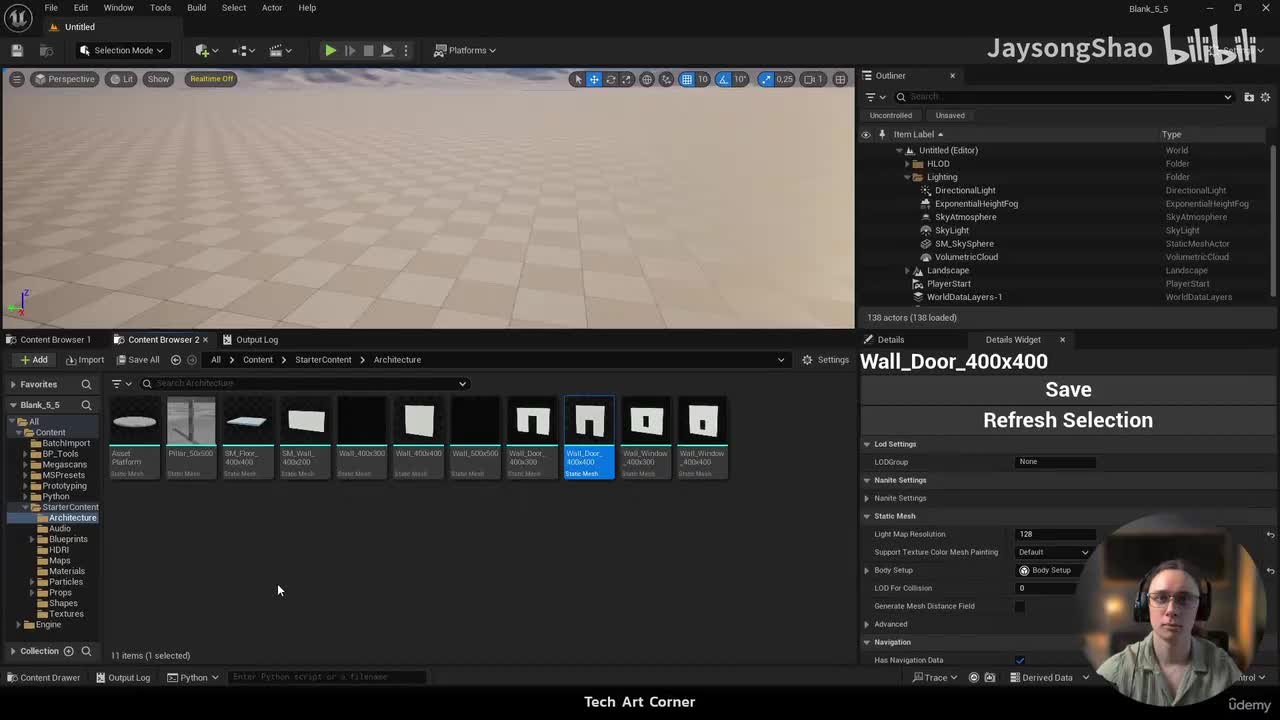Viewport: 1280px width, 720px height.
Task: Navigate back in Content Browser history
Action: [x=176, y=360]
